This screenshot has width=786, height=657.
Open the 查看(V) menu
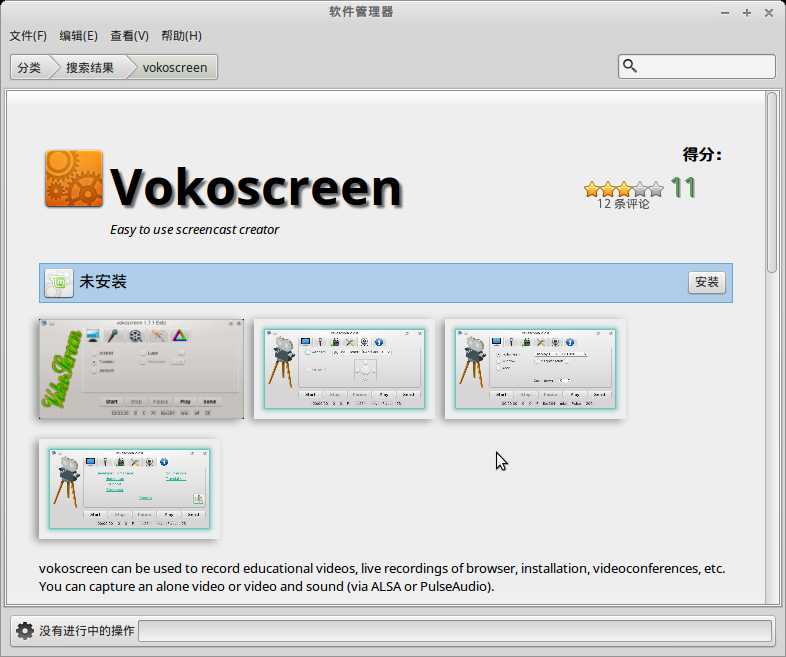(x=129, y=36)
